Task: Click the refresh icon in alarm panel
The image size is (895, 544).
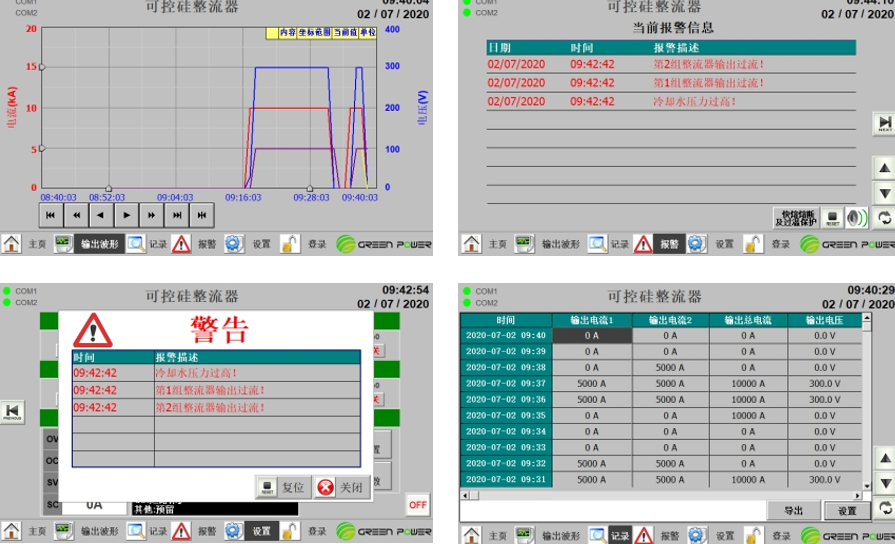Action: click(884, 218)
